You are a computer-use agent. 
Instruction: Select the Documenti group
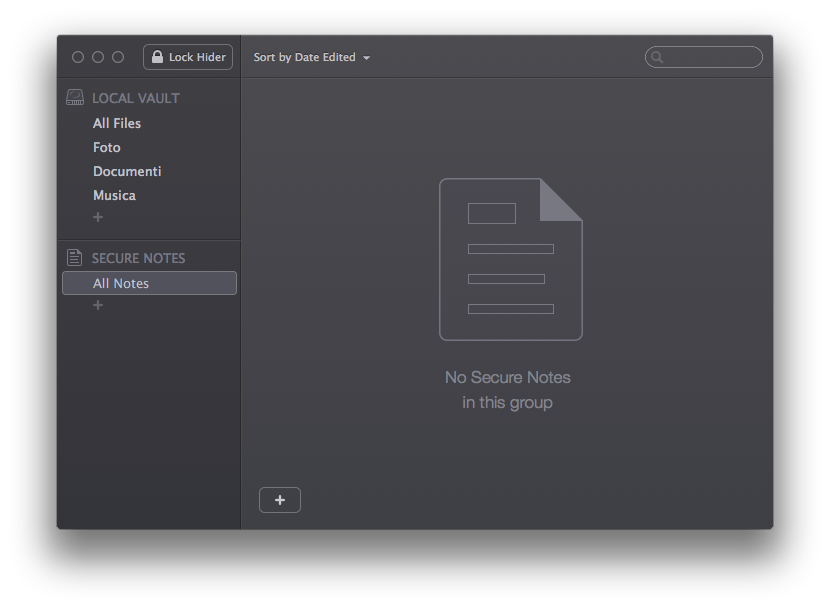tap(127, 171)
